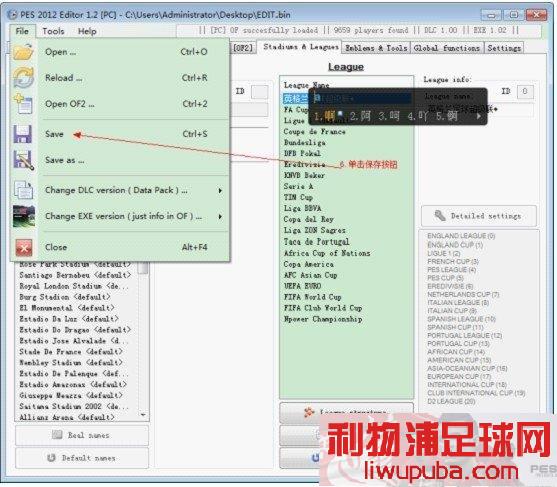557x487 pixels.
Task: Click the Open OF2 document icon
Action: (23, 104)
